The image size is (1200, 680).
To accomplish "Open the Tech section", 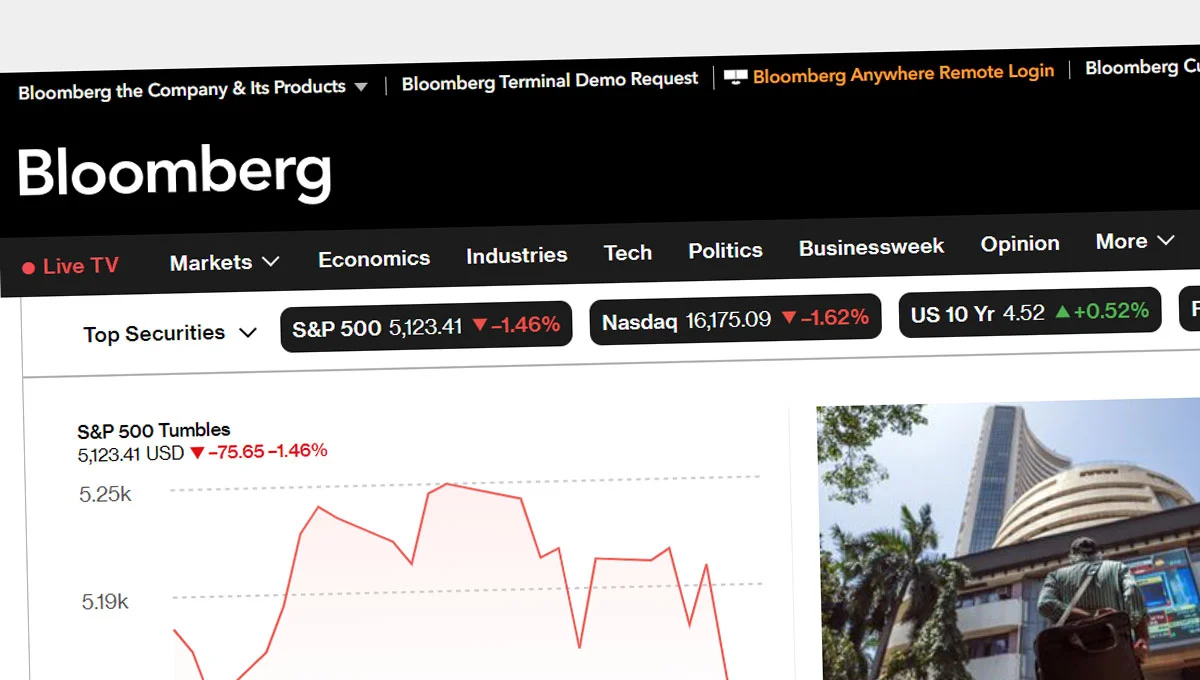I will pyautogui.click(x=628, y=253).
